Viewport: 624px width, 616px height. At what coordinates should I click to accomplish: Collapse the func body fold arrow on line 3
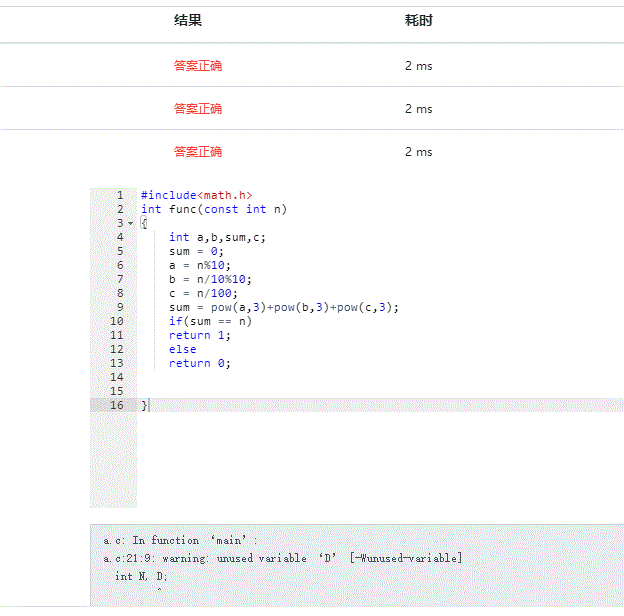point(131,223)
